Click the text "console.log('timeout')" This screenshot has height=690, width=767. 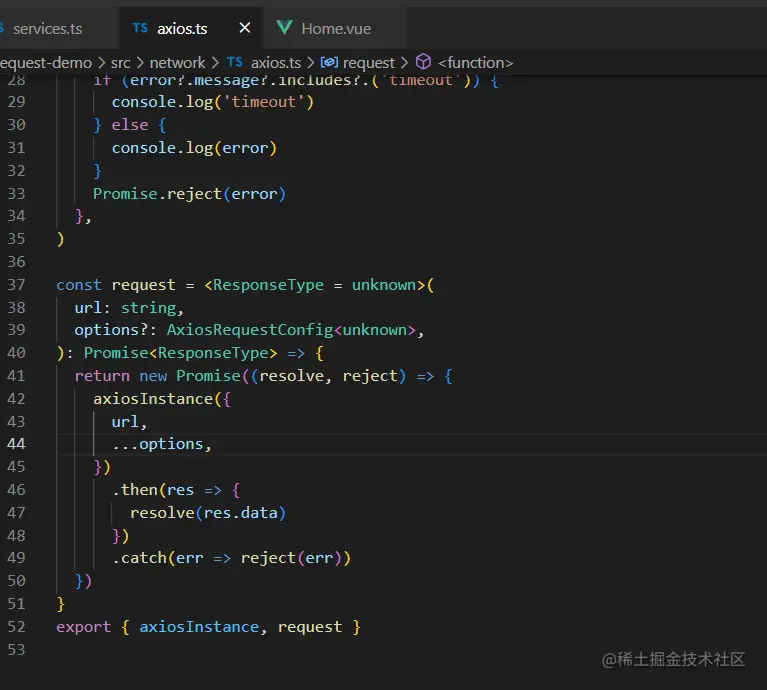click(x=212, y=102)
